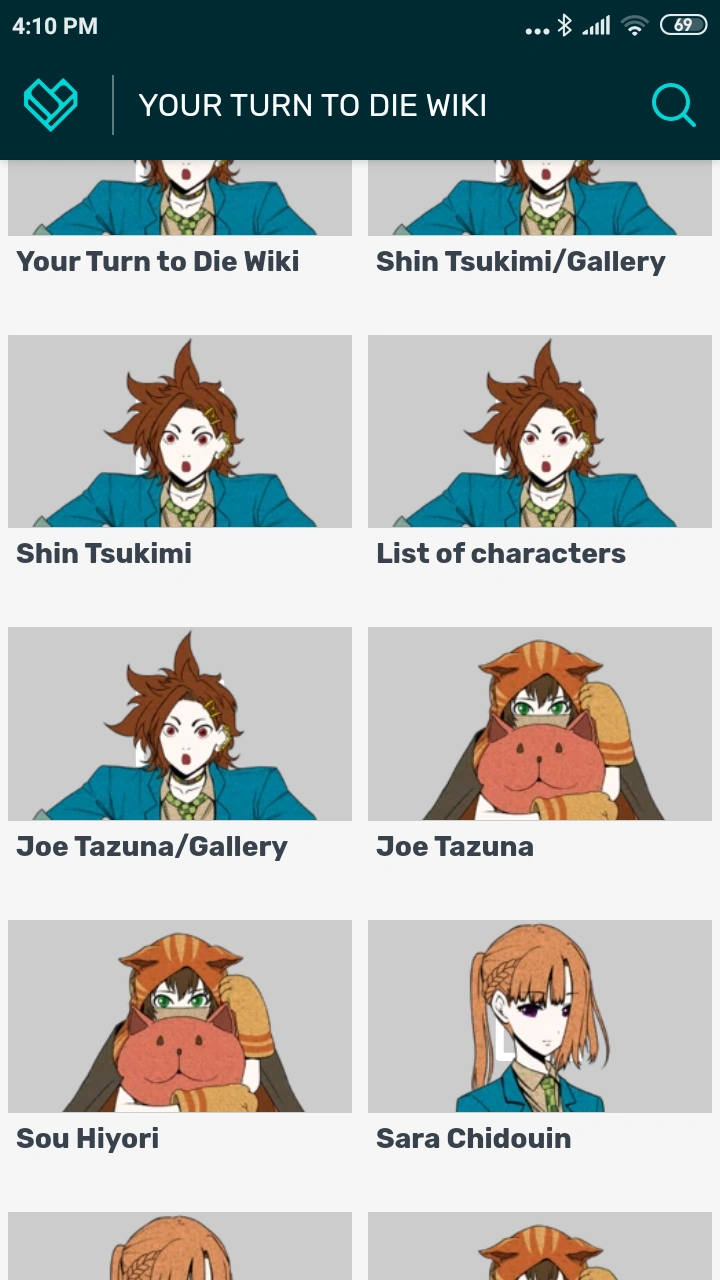
Task: Open the YOUR TURN TO DIE WIKI title
Action: (313, 105)
